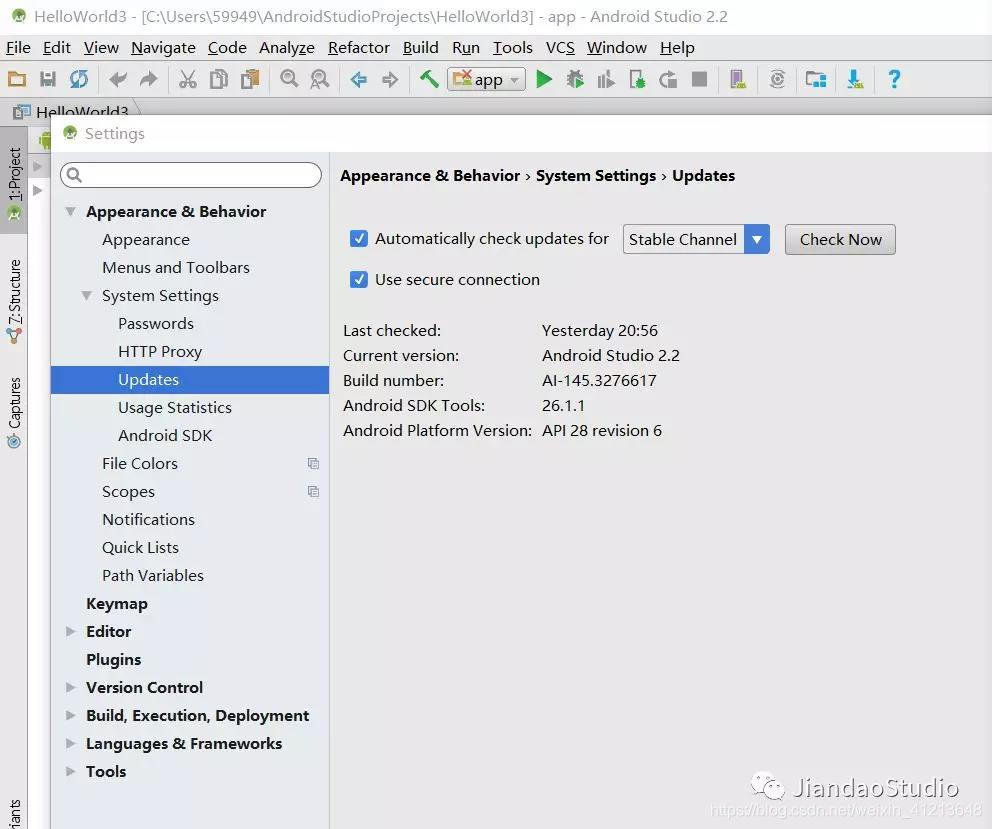The width and height of the screenshot is (992, 829).
Task: Open the app run configuration dropdown
Action: tap(486, 80)
